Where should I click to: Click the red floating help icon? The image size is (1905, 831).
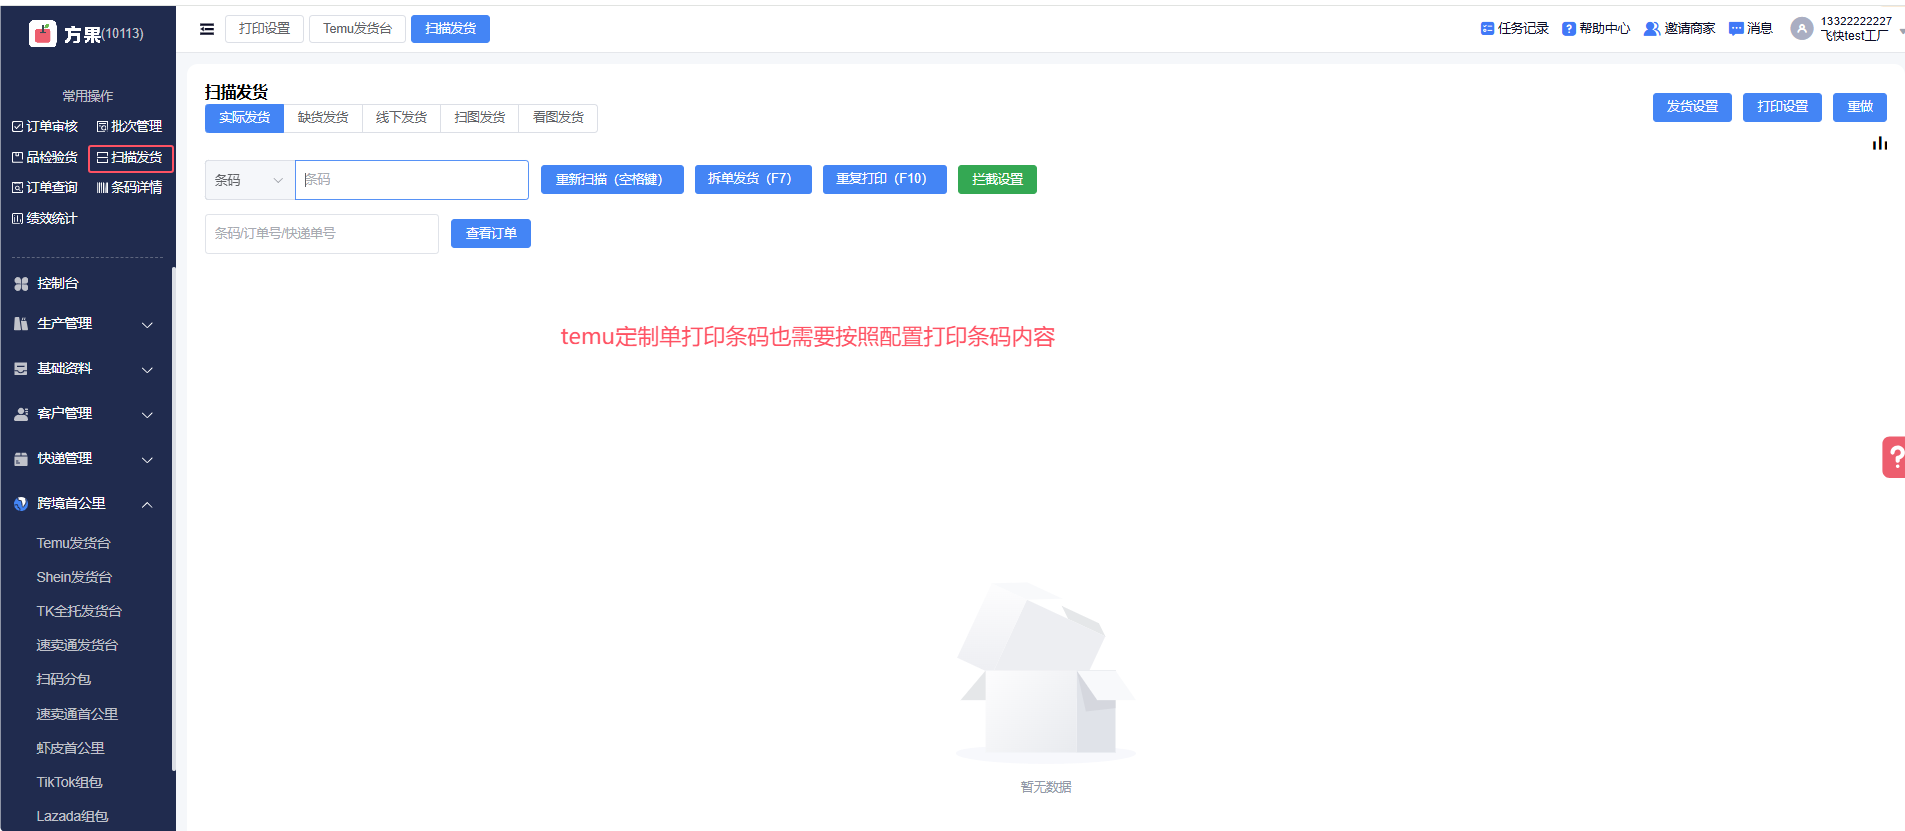pyautogui.click(x=1894, y=457)
